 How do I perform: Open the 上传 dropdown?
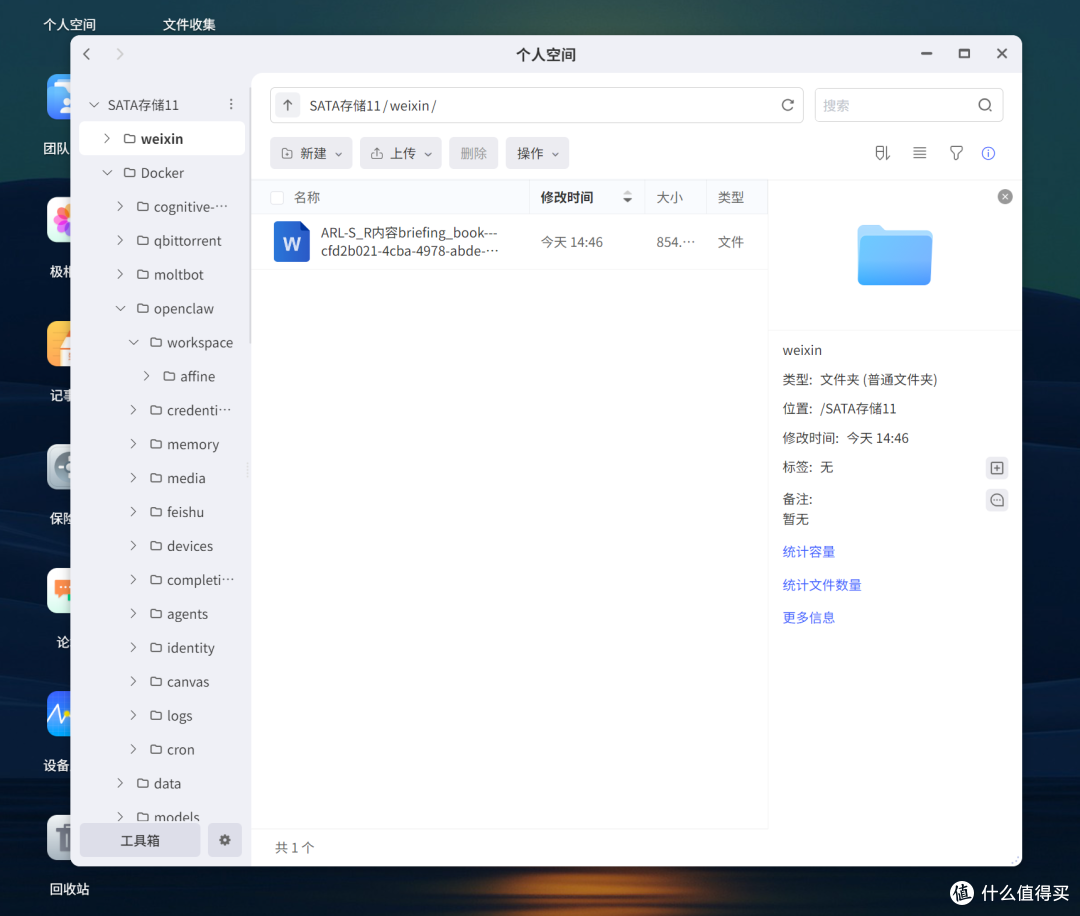tap(400, 153)
